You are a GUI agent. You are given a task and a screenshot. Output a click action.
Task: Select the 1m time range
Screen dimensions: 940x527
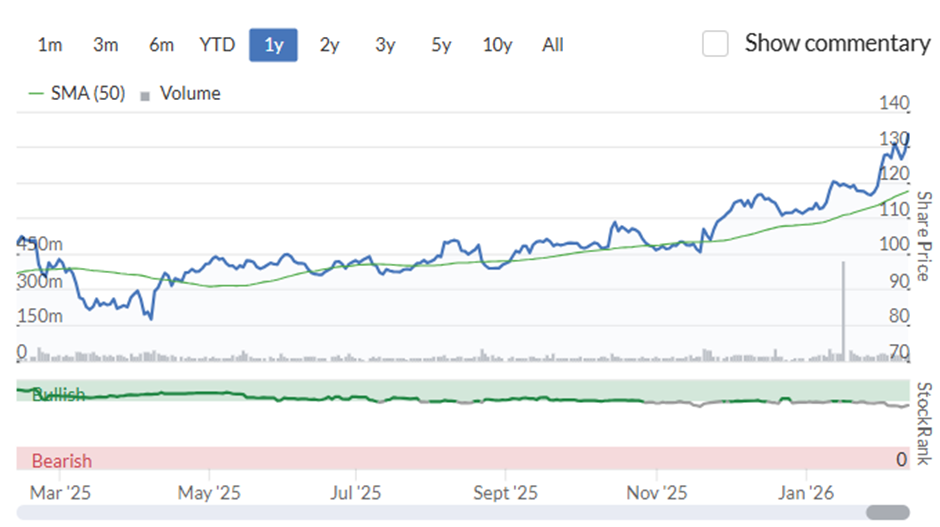(x=50, y=45)
